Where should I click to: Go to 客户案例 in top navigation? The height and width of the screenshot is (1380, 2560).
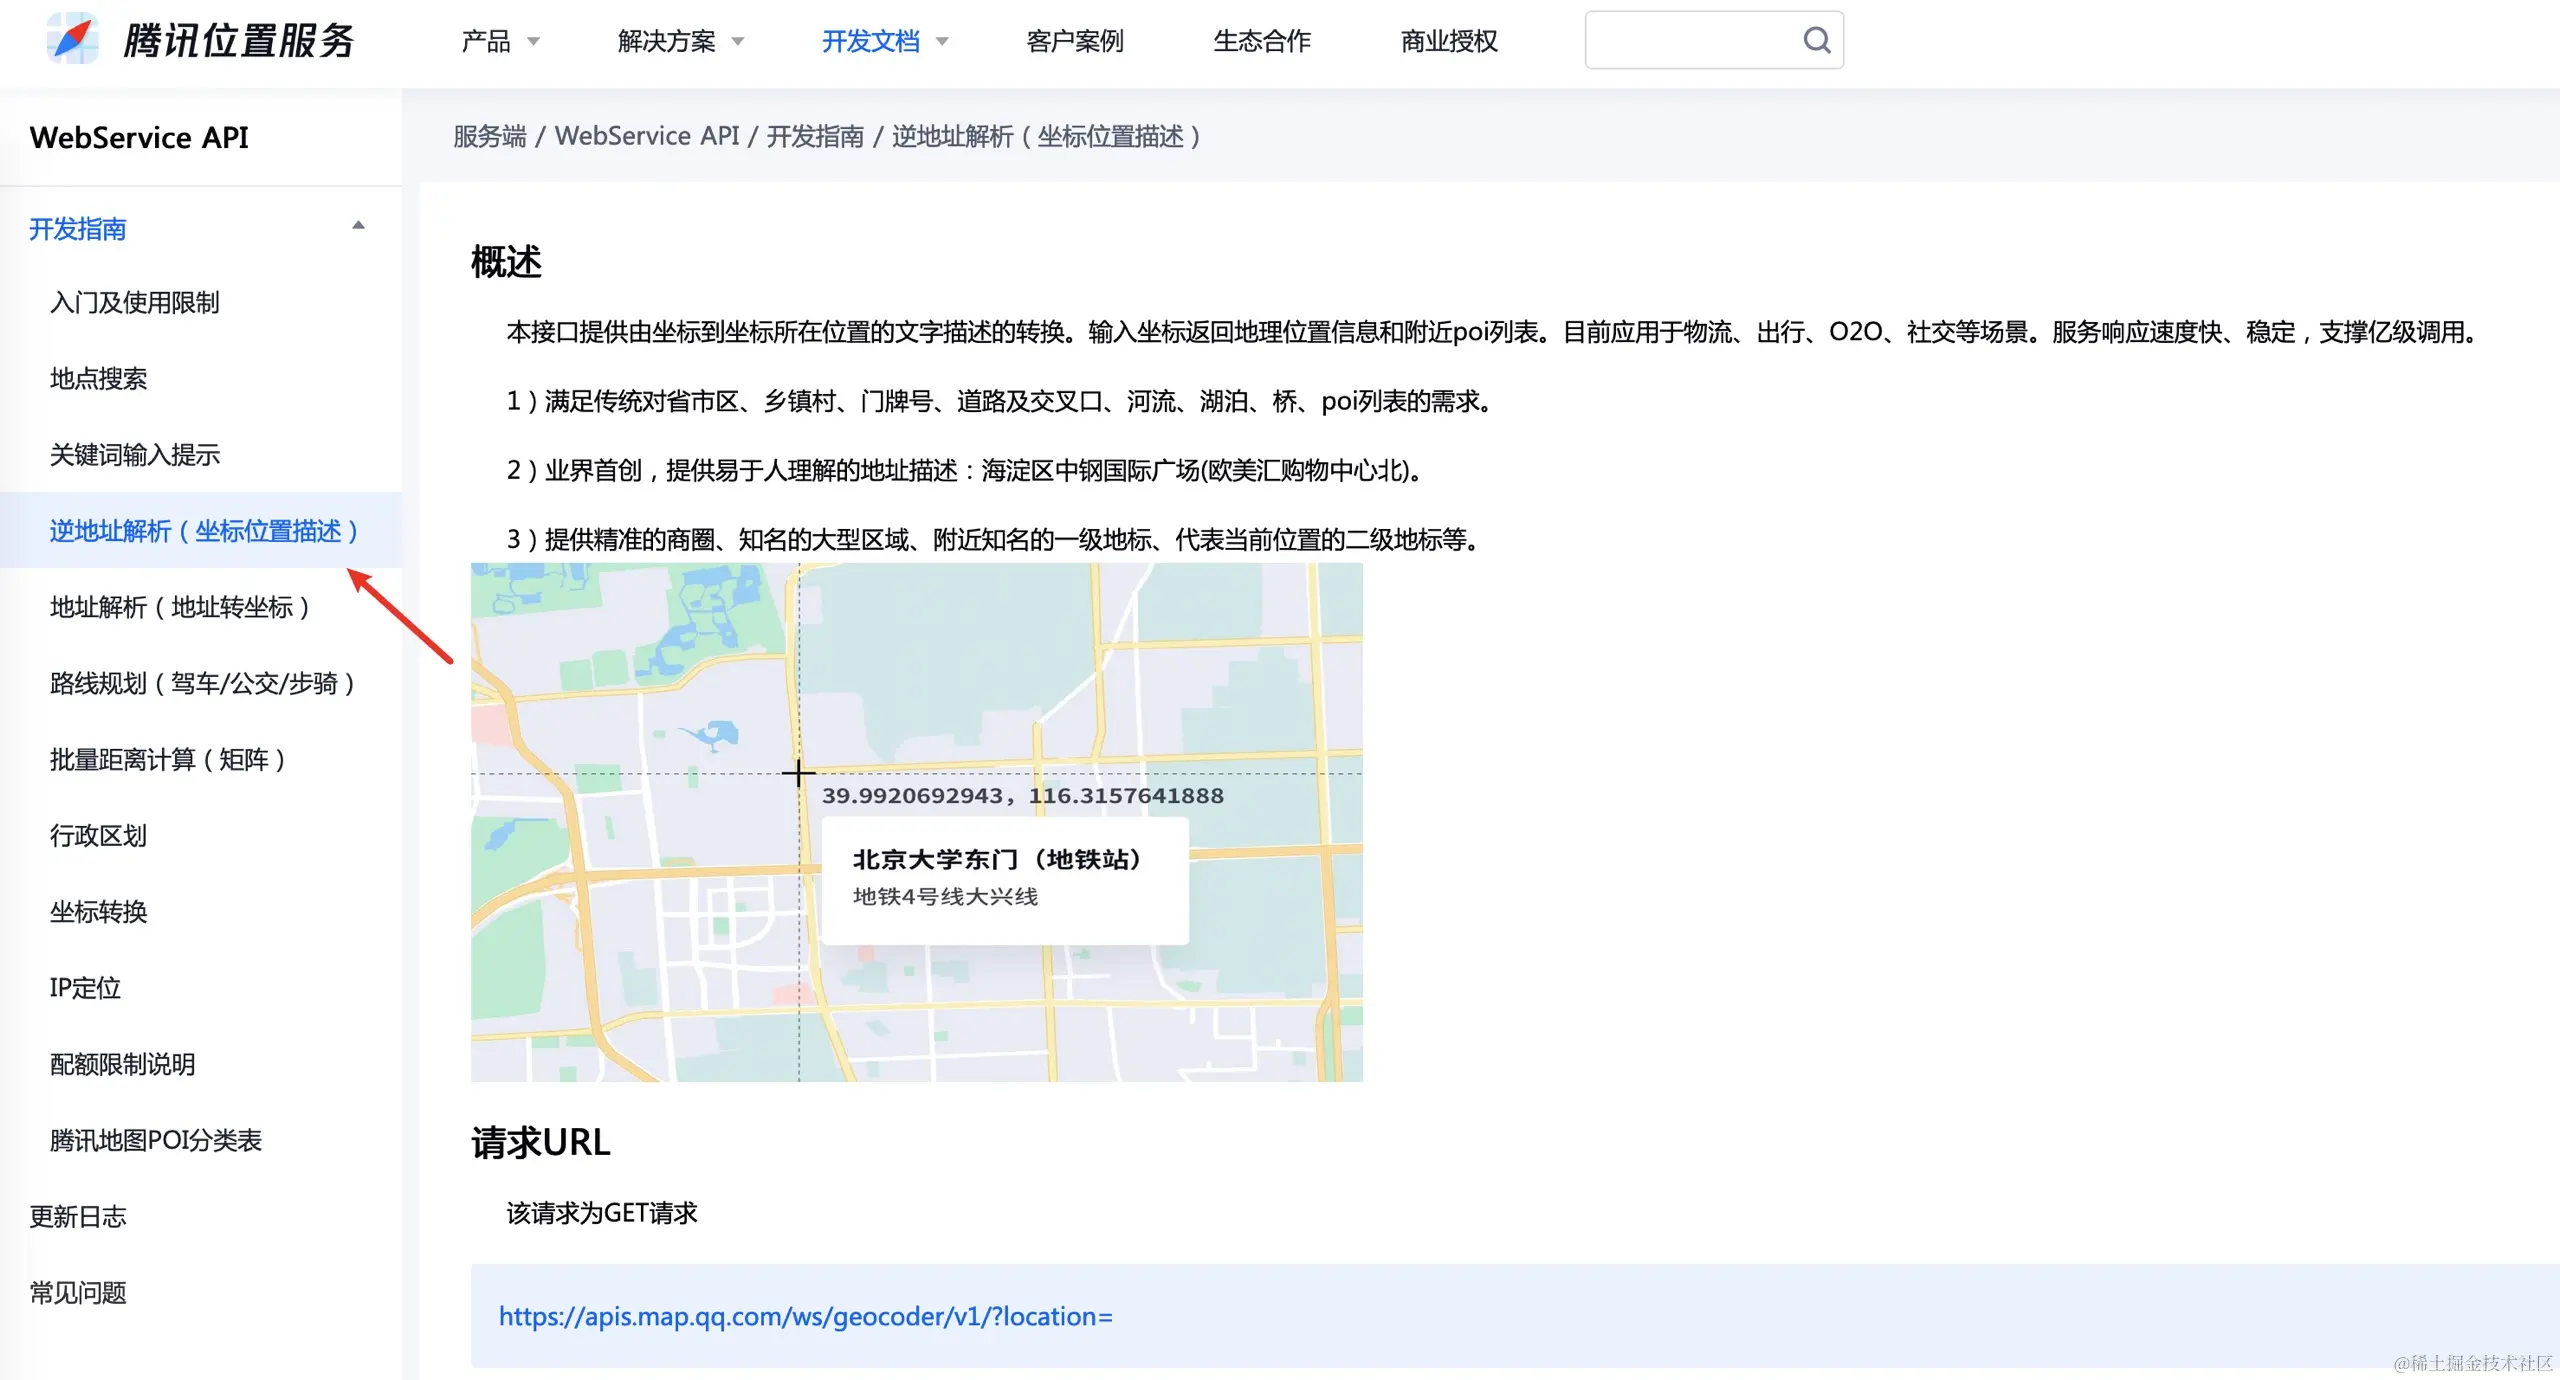pyautogui.click(x=1074, y=41)
